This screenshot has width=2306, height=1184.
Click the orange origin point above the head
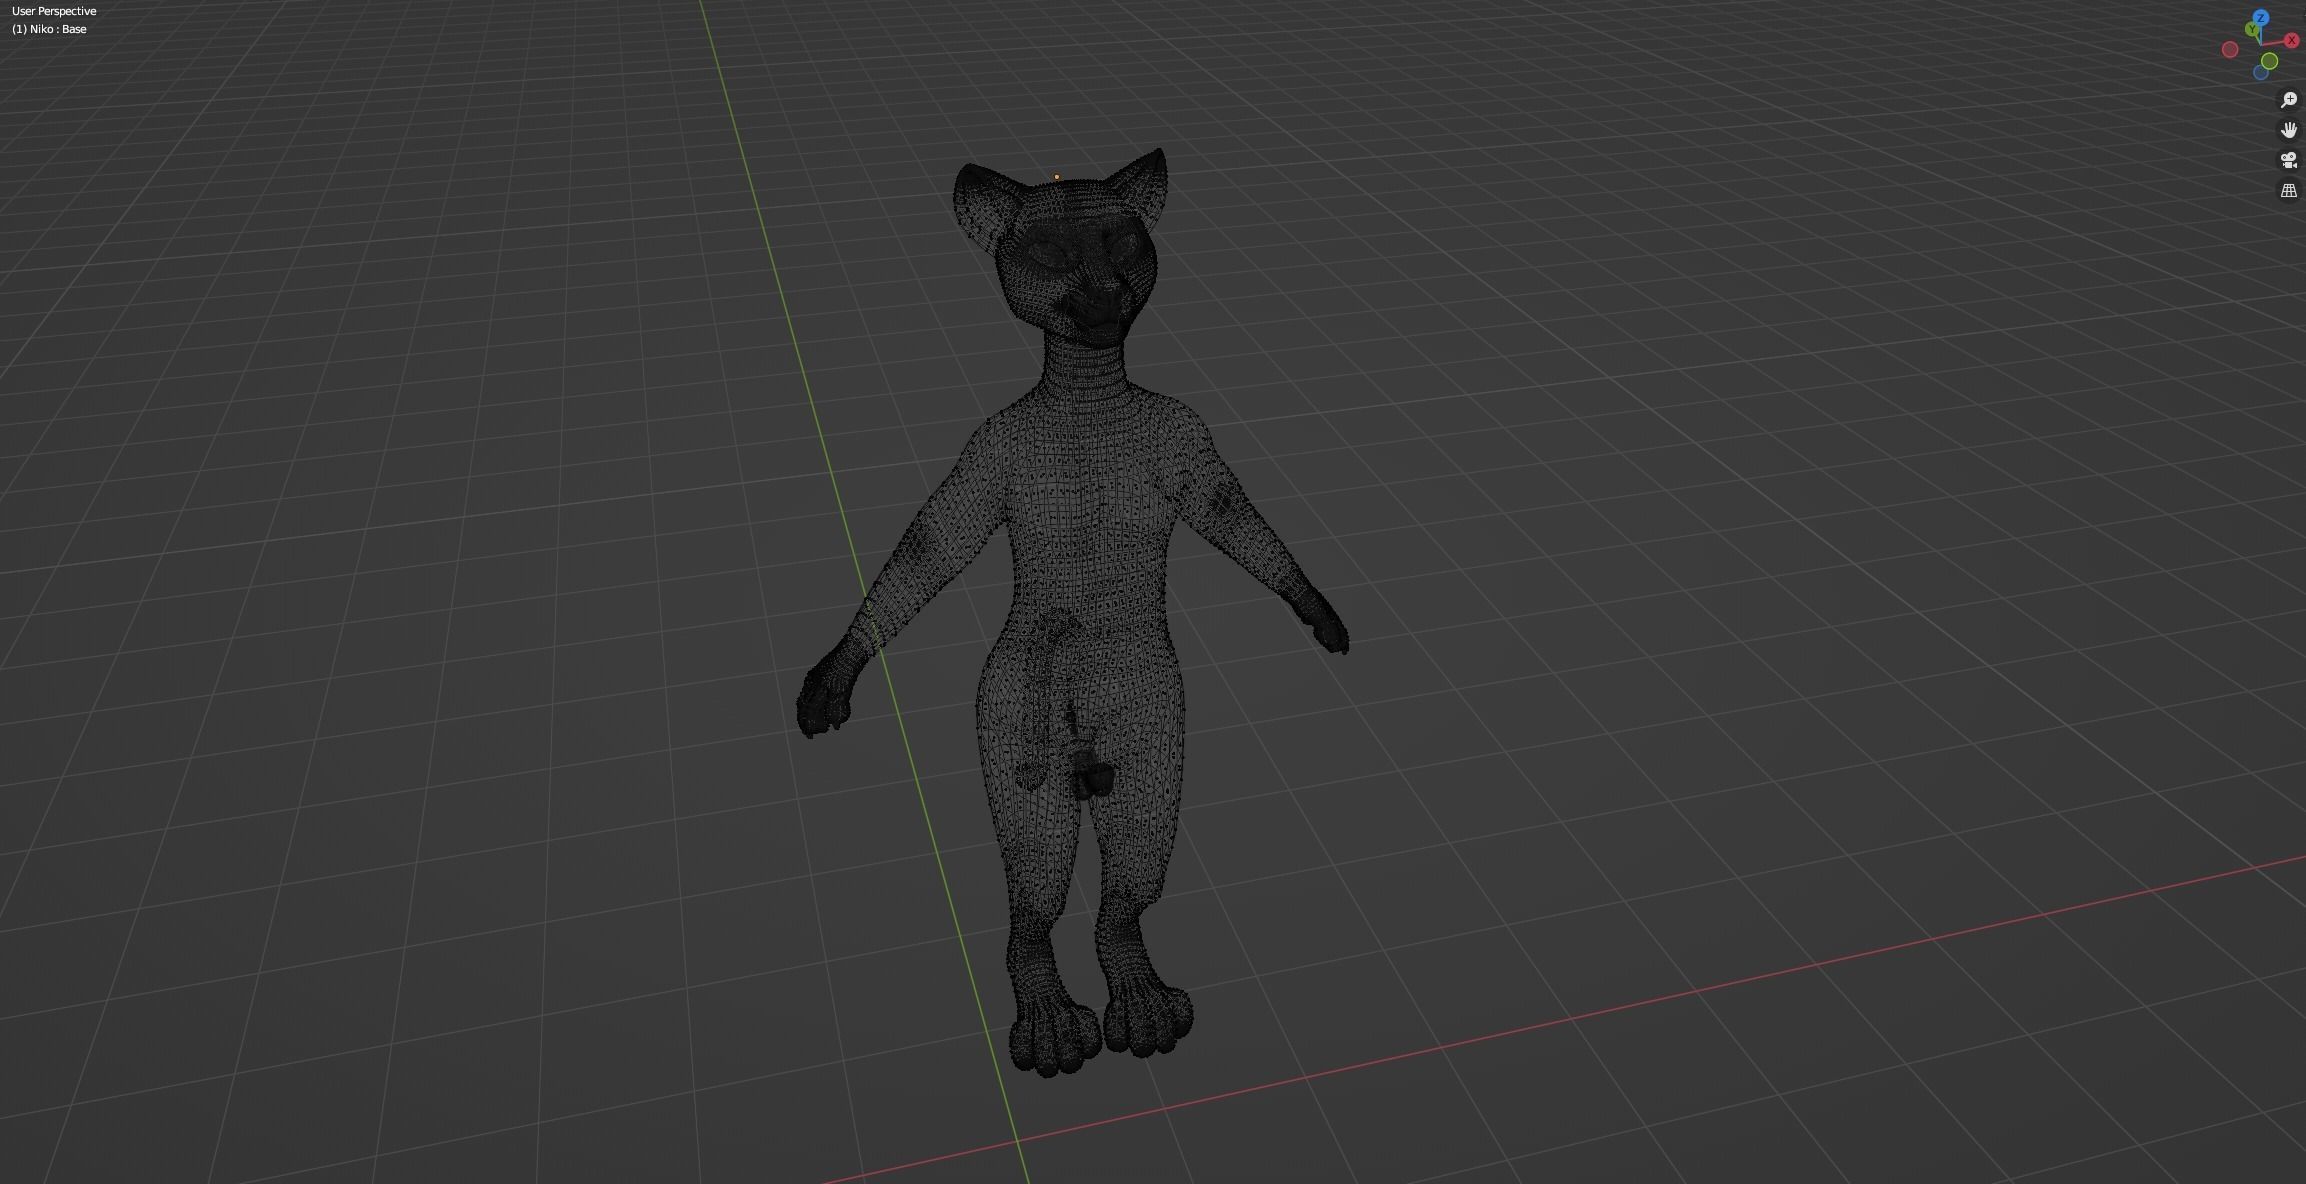[x=1056, y=177]
